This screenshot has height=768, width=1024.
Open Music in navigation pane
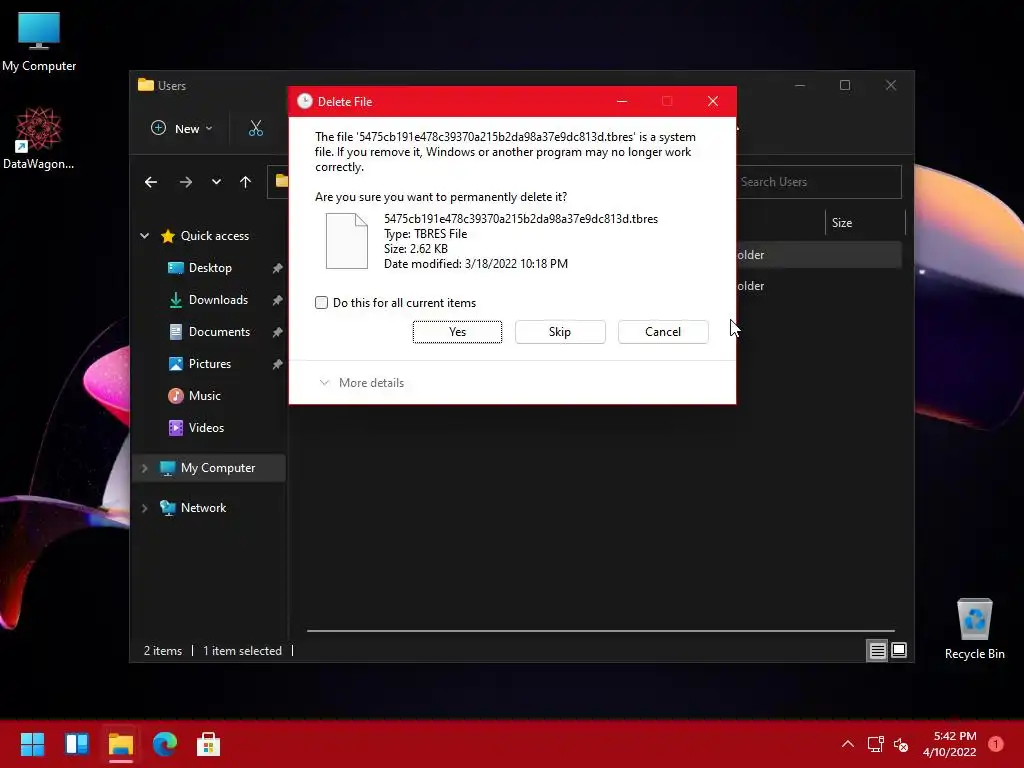point(204,396)
